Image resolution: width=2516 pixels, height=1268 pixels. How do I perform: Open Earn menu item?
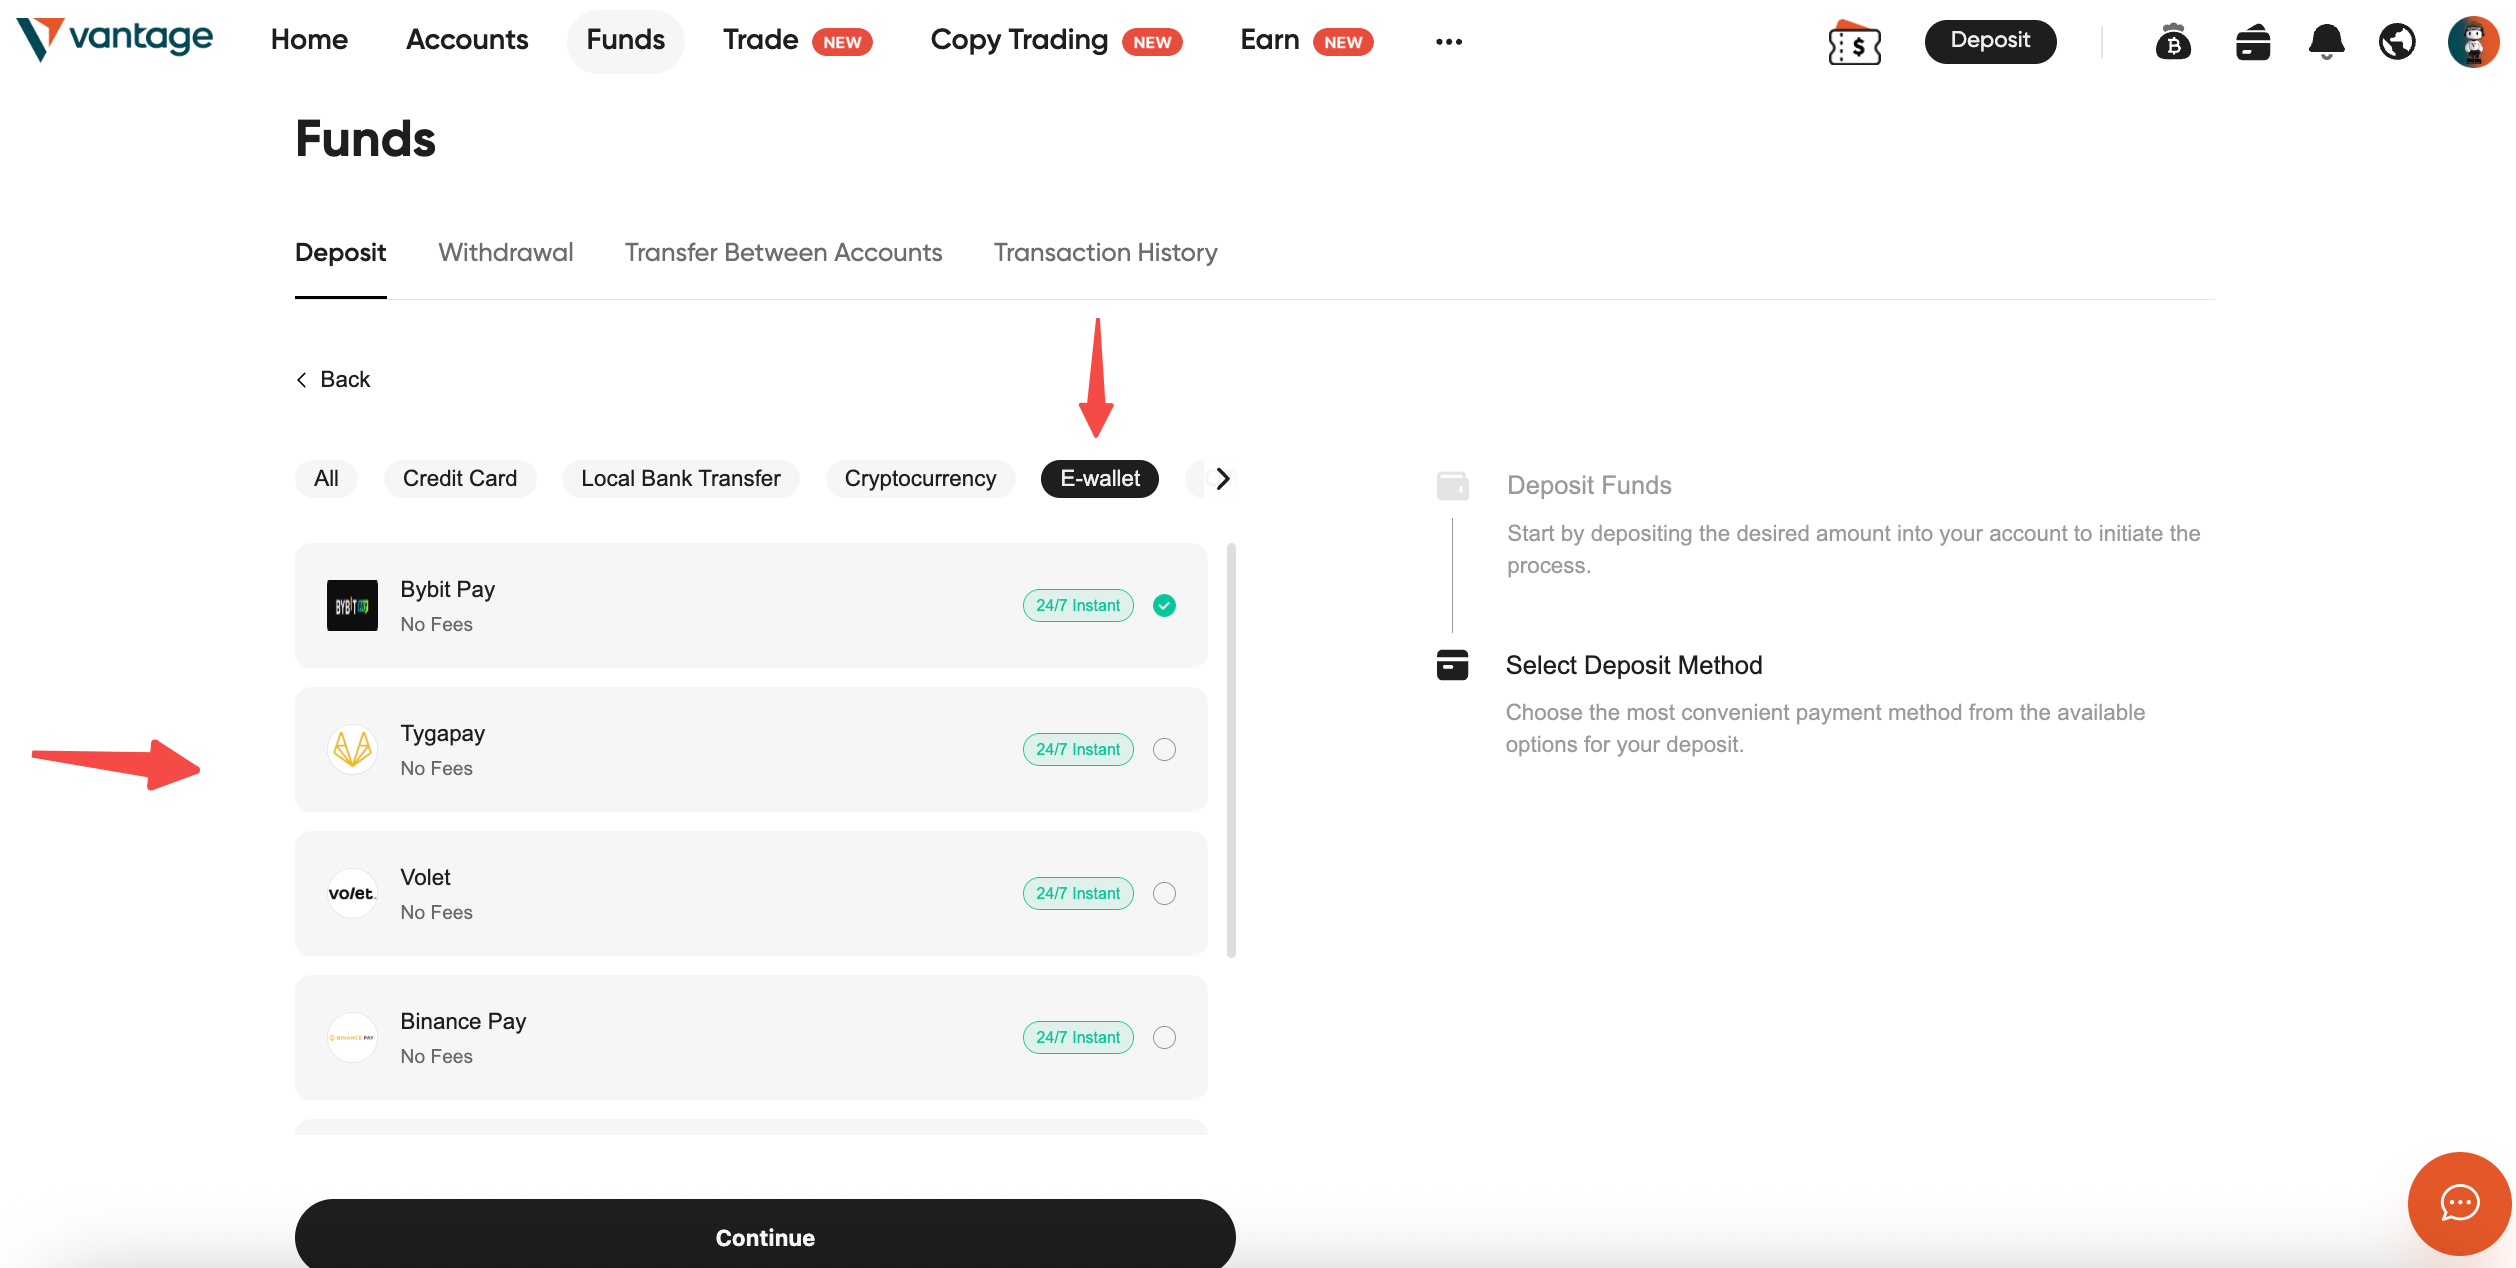click(x=1270, y=40)
